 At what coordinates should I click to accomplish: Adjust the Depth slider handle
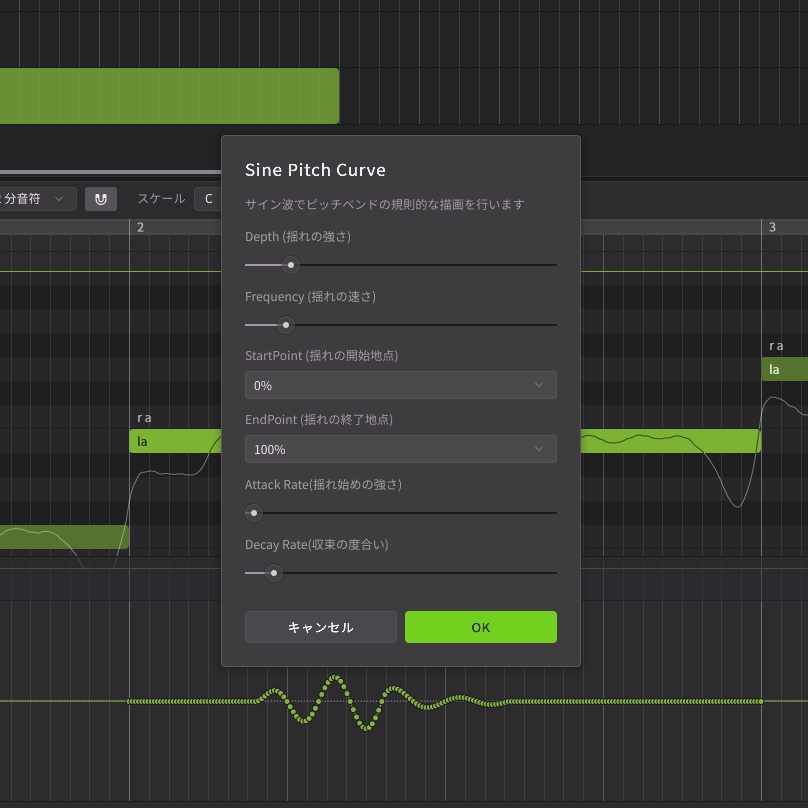(x=291, y=265)
